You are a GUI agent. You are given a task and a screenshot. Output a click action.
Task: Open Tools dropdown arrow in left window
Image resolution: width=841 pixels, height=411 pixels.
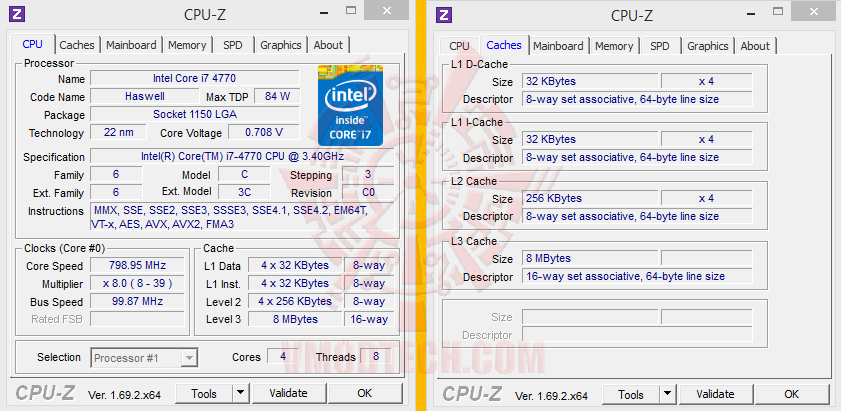coord(241,394)
